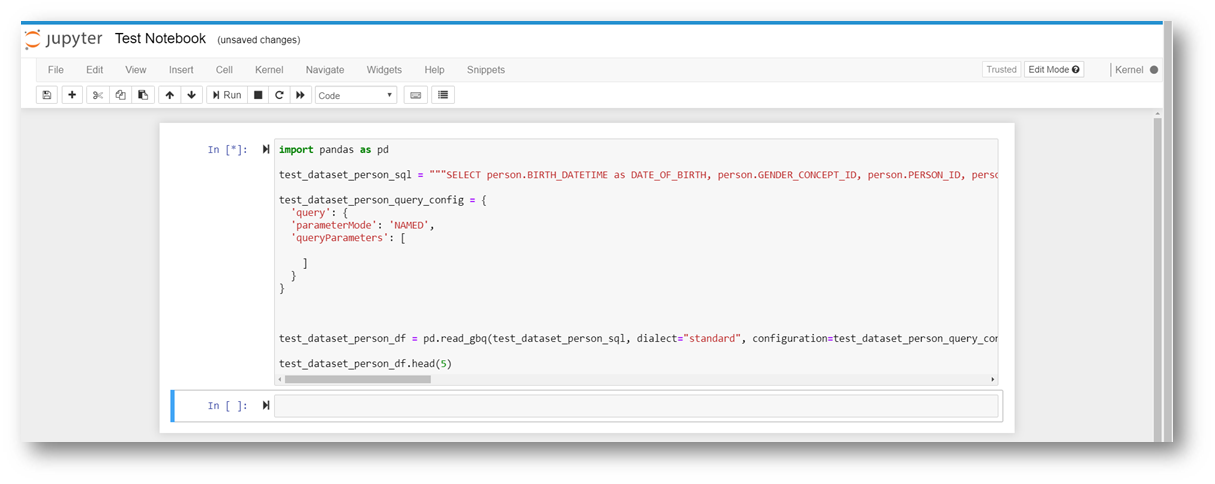1215x484 pixels.
Task: Move selected cell up arrow
Action: point(169,95)
